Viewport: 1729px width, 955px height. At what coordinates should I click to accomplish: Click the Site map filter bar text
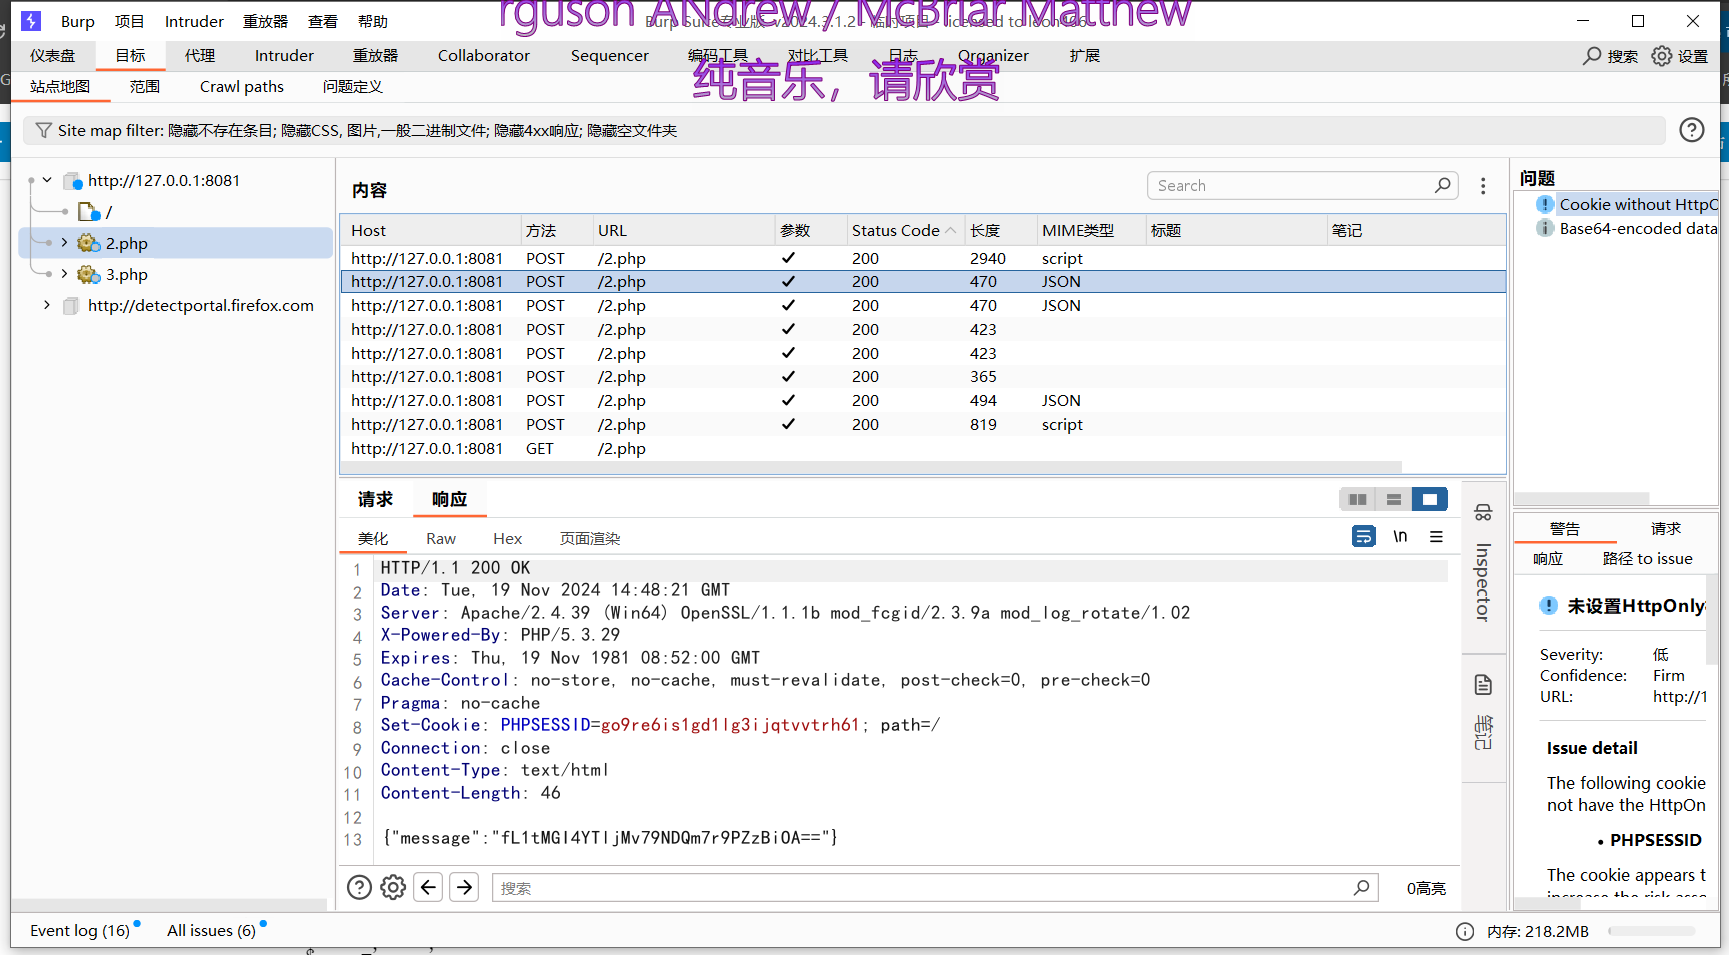(367, 131)
